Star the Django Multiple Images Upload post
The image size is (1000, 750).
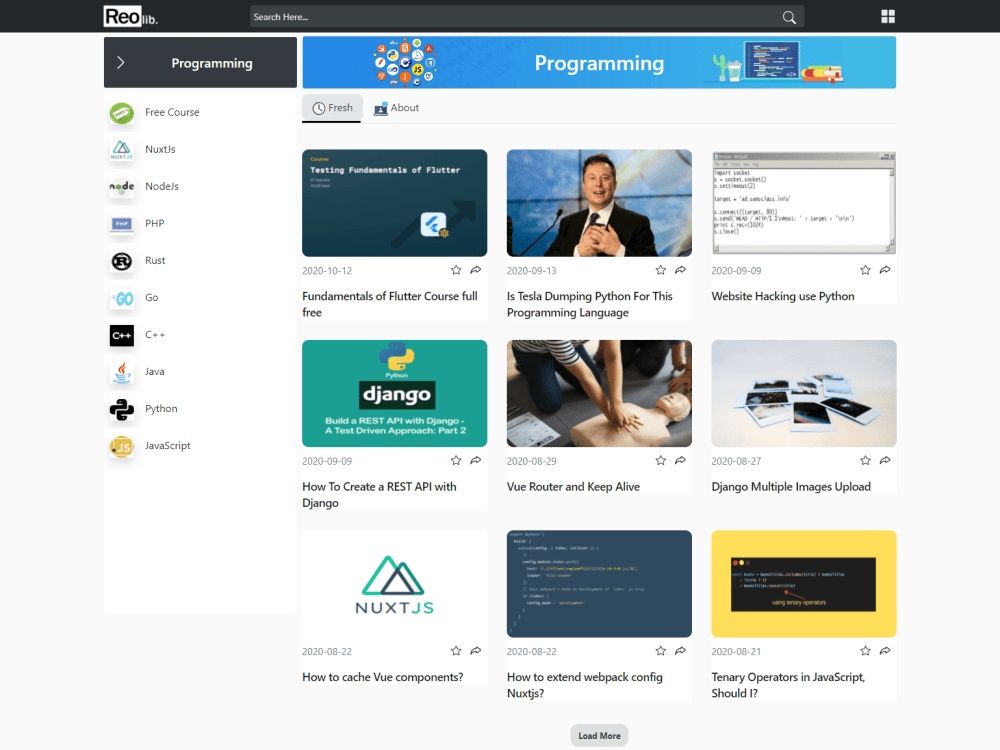pyautogui.click(x=865, y=460)
